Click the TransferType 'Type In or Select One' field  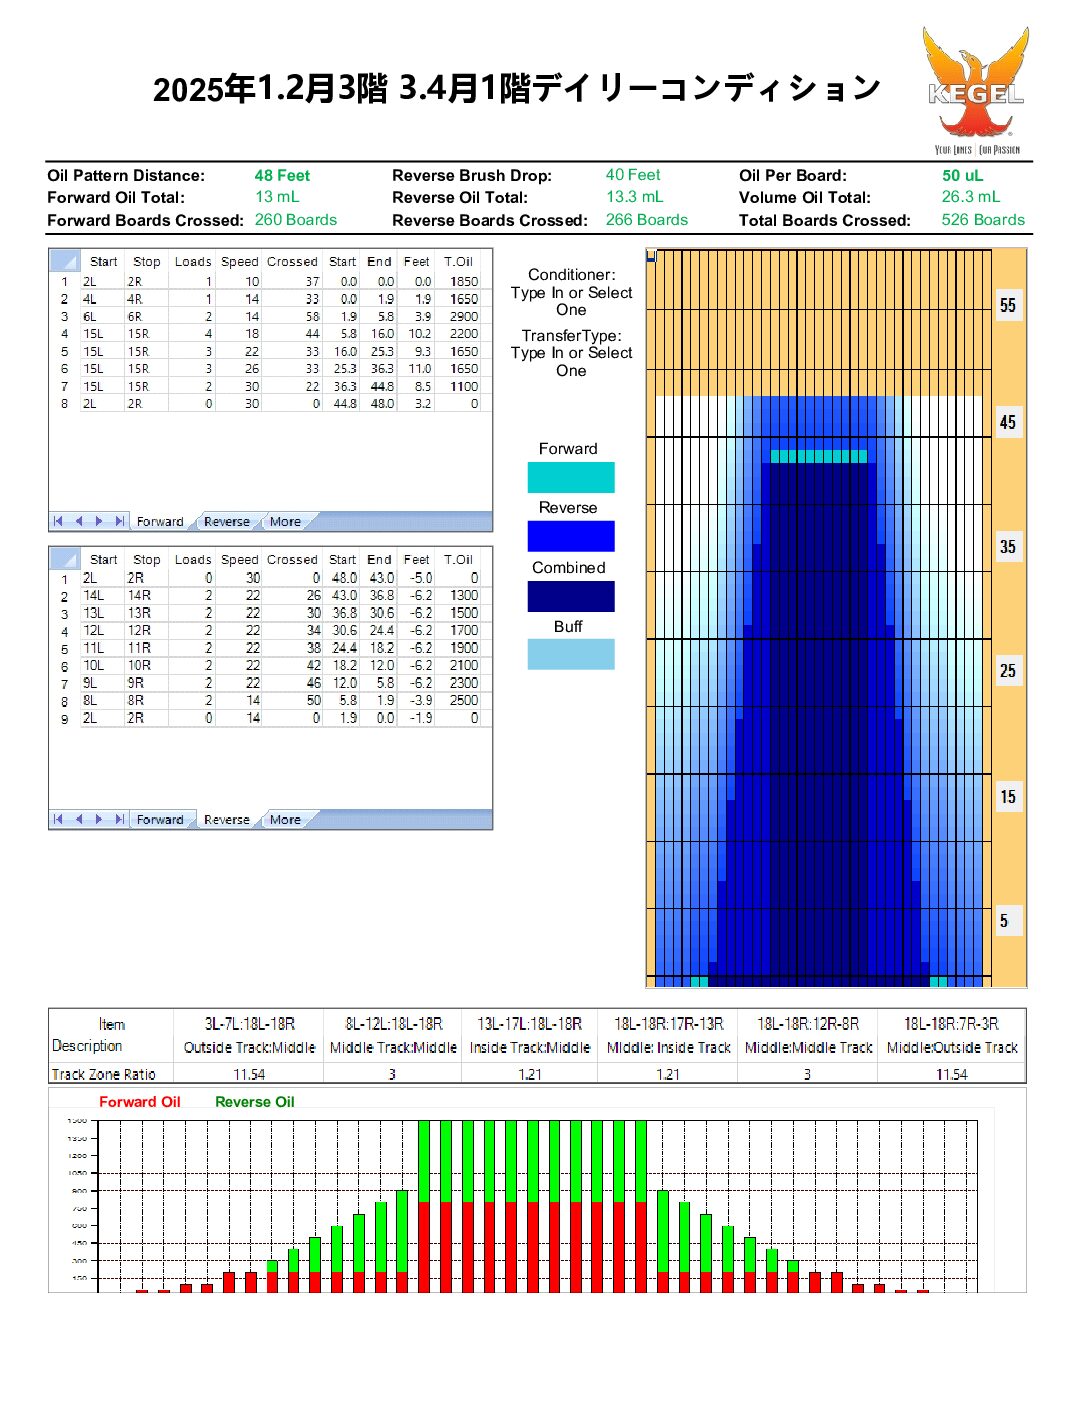tap(571, 362)
